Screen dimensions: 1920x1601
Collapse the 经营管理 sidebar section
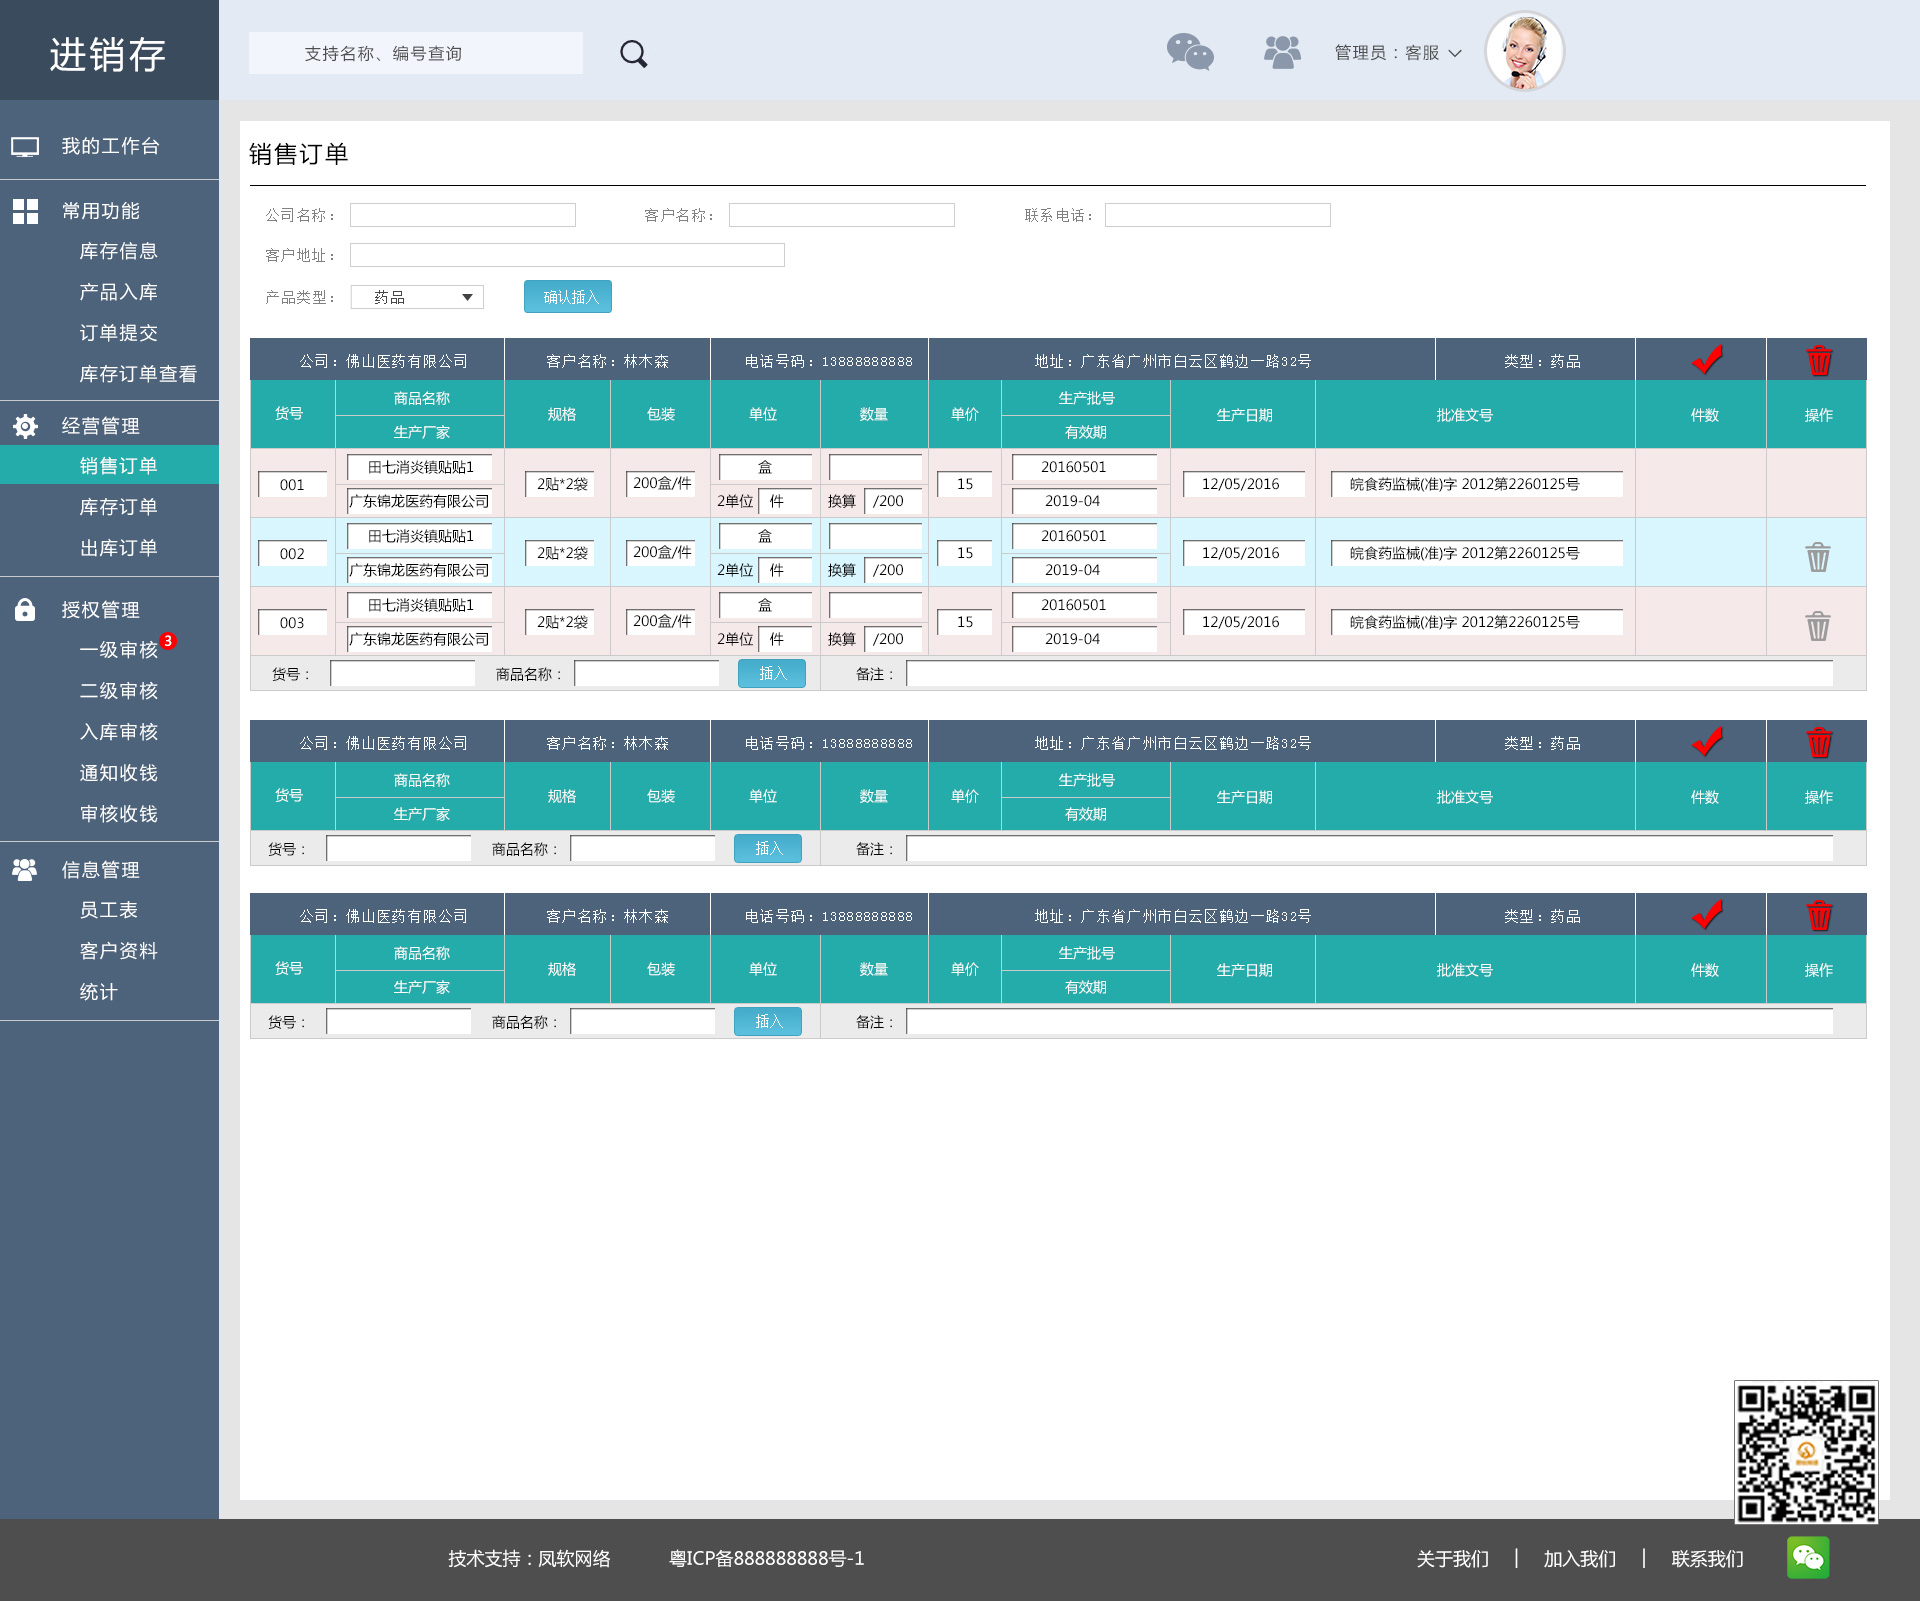(100, 426)
